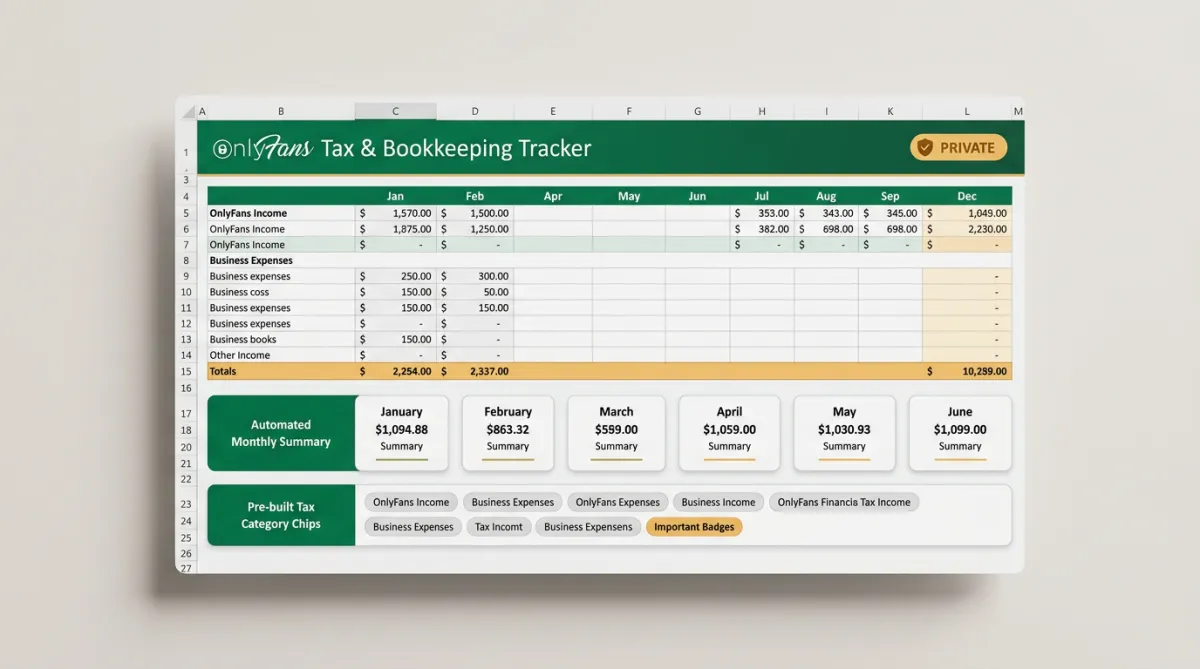Select column B header

[x=281, y=112]
